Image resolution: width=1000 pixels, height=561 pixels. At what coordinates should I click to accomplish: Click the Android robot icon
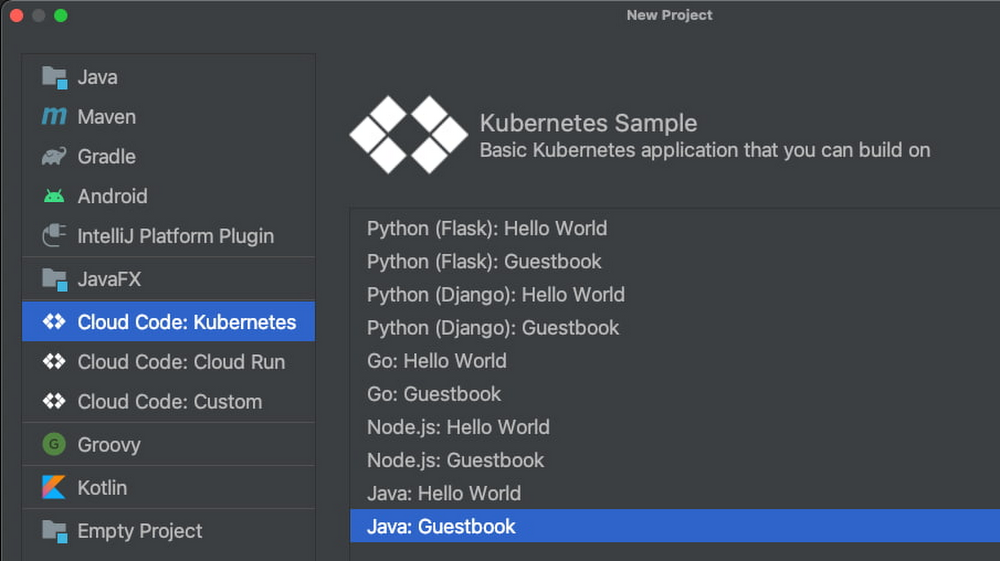pos(54,196)
